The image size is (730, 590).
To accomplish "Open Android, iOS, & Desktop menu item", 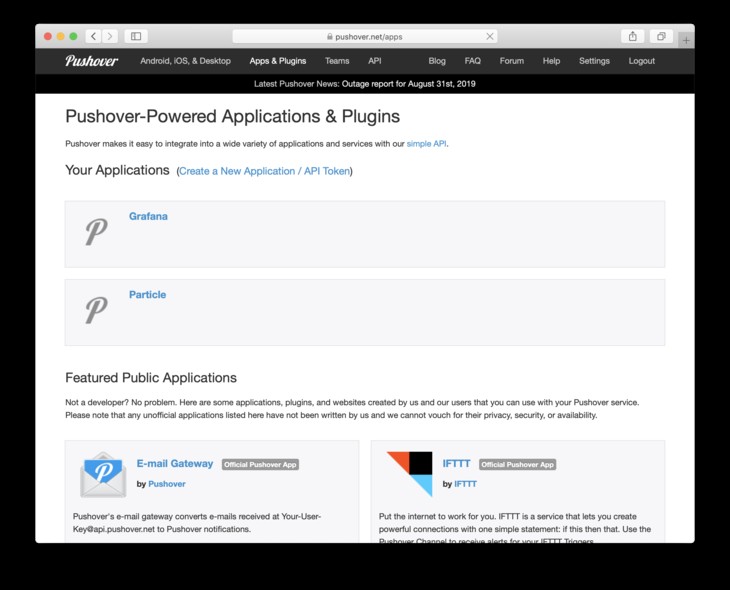I will pos(185,61).
